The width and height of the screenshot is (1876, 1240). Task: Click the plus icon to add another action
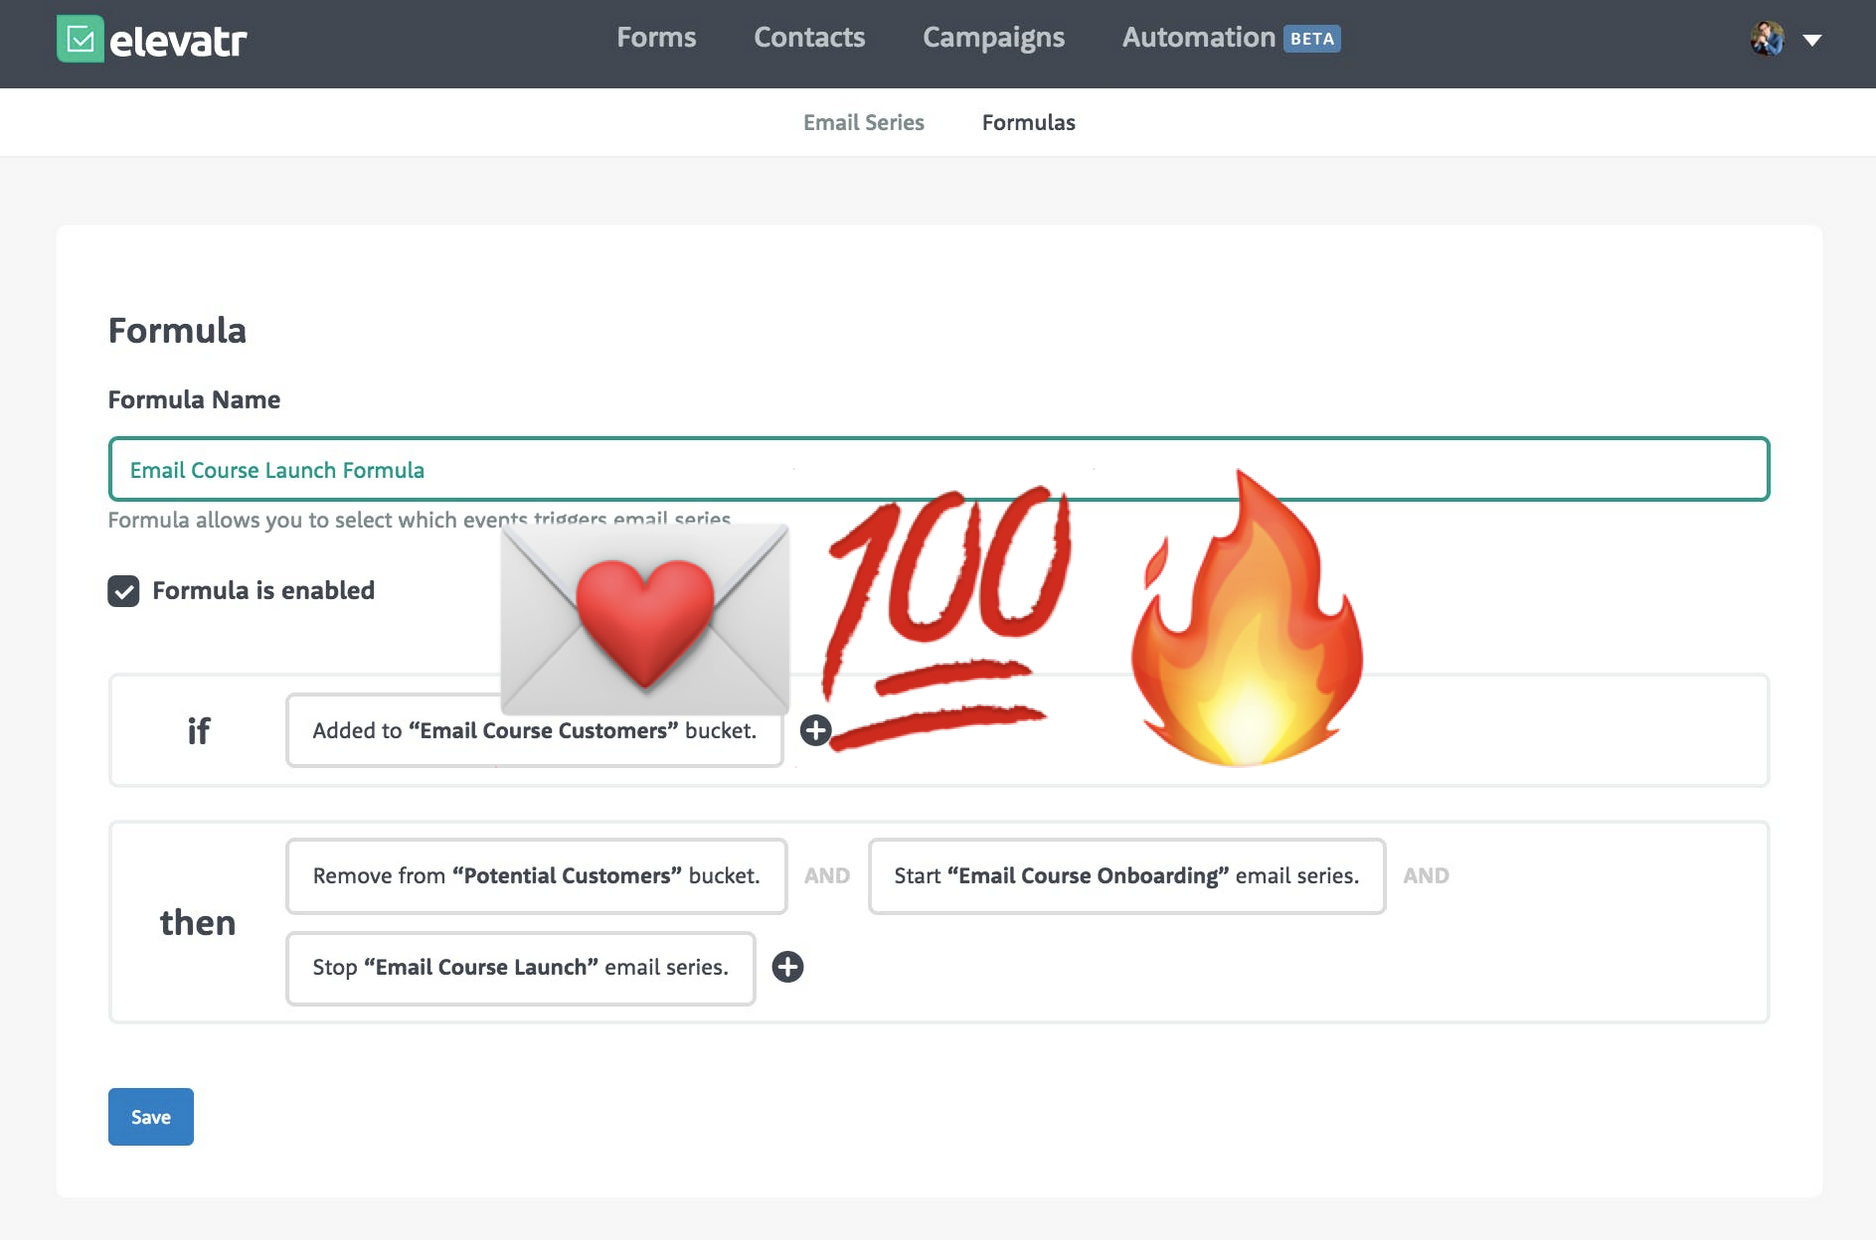click(788, 967)
